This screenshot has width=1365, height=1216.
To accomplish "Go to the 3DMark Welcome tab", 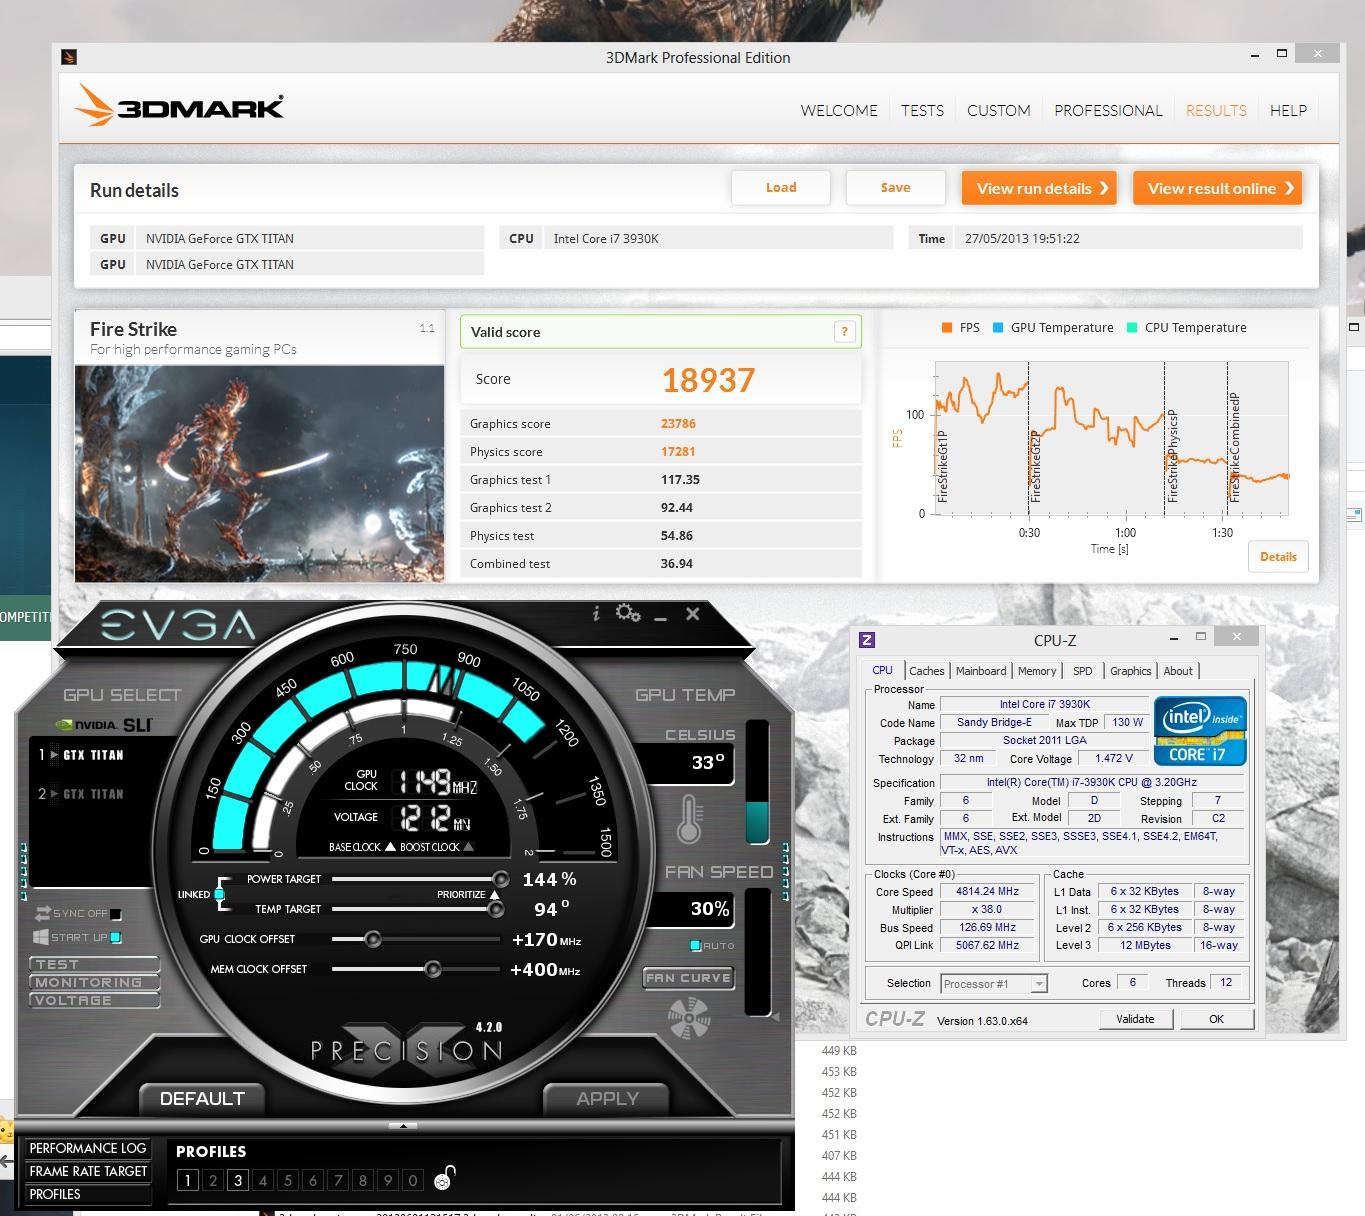I will [839, 110].
